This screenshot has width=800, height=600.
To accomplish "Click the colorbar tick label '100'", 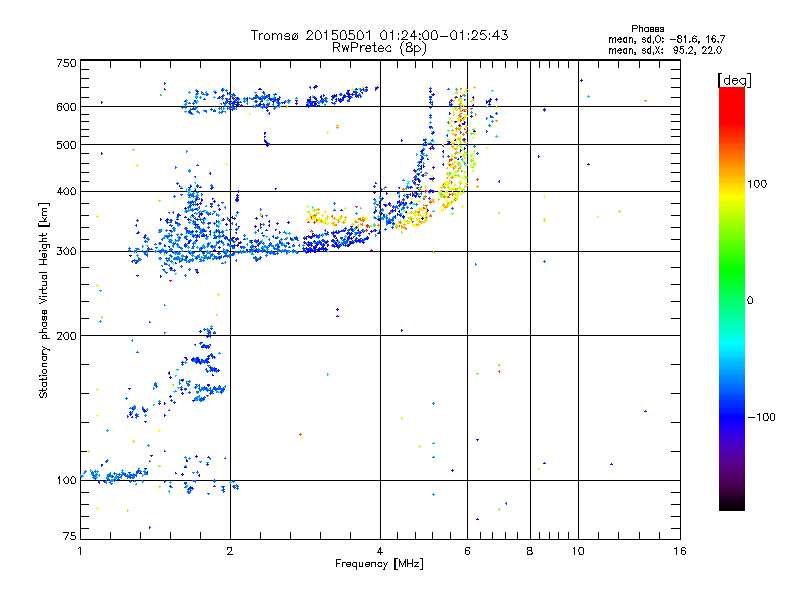I will coord(757,184).
